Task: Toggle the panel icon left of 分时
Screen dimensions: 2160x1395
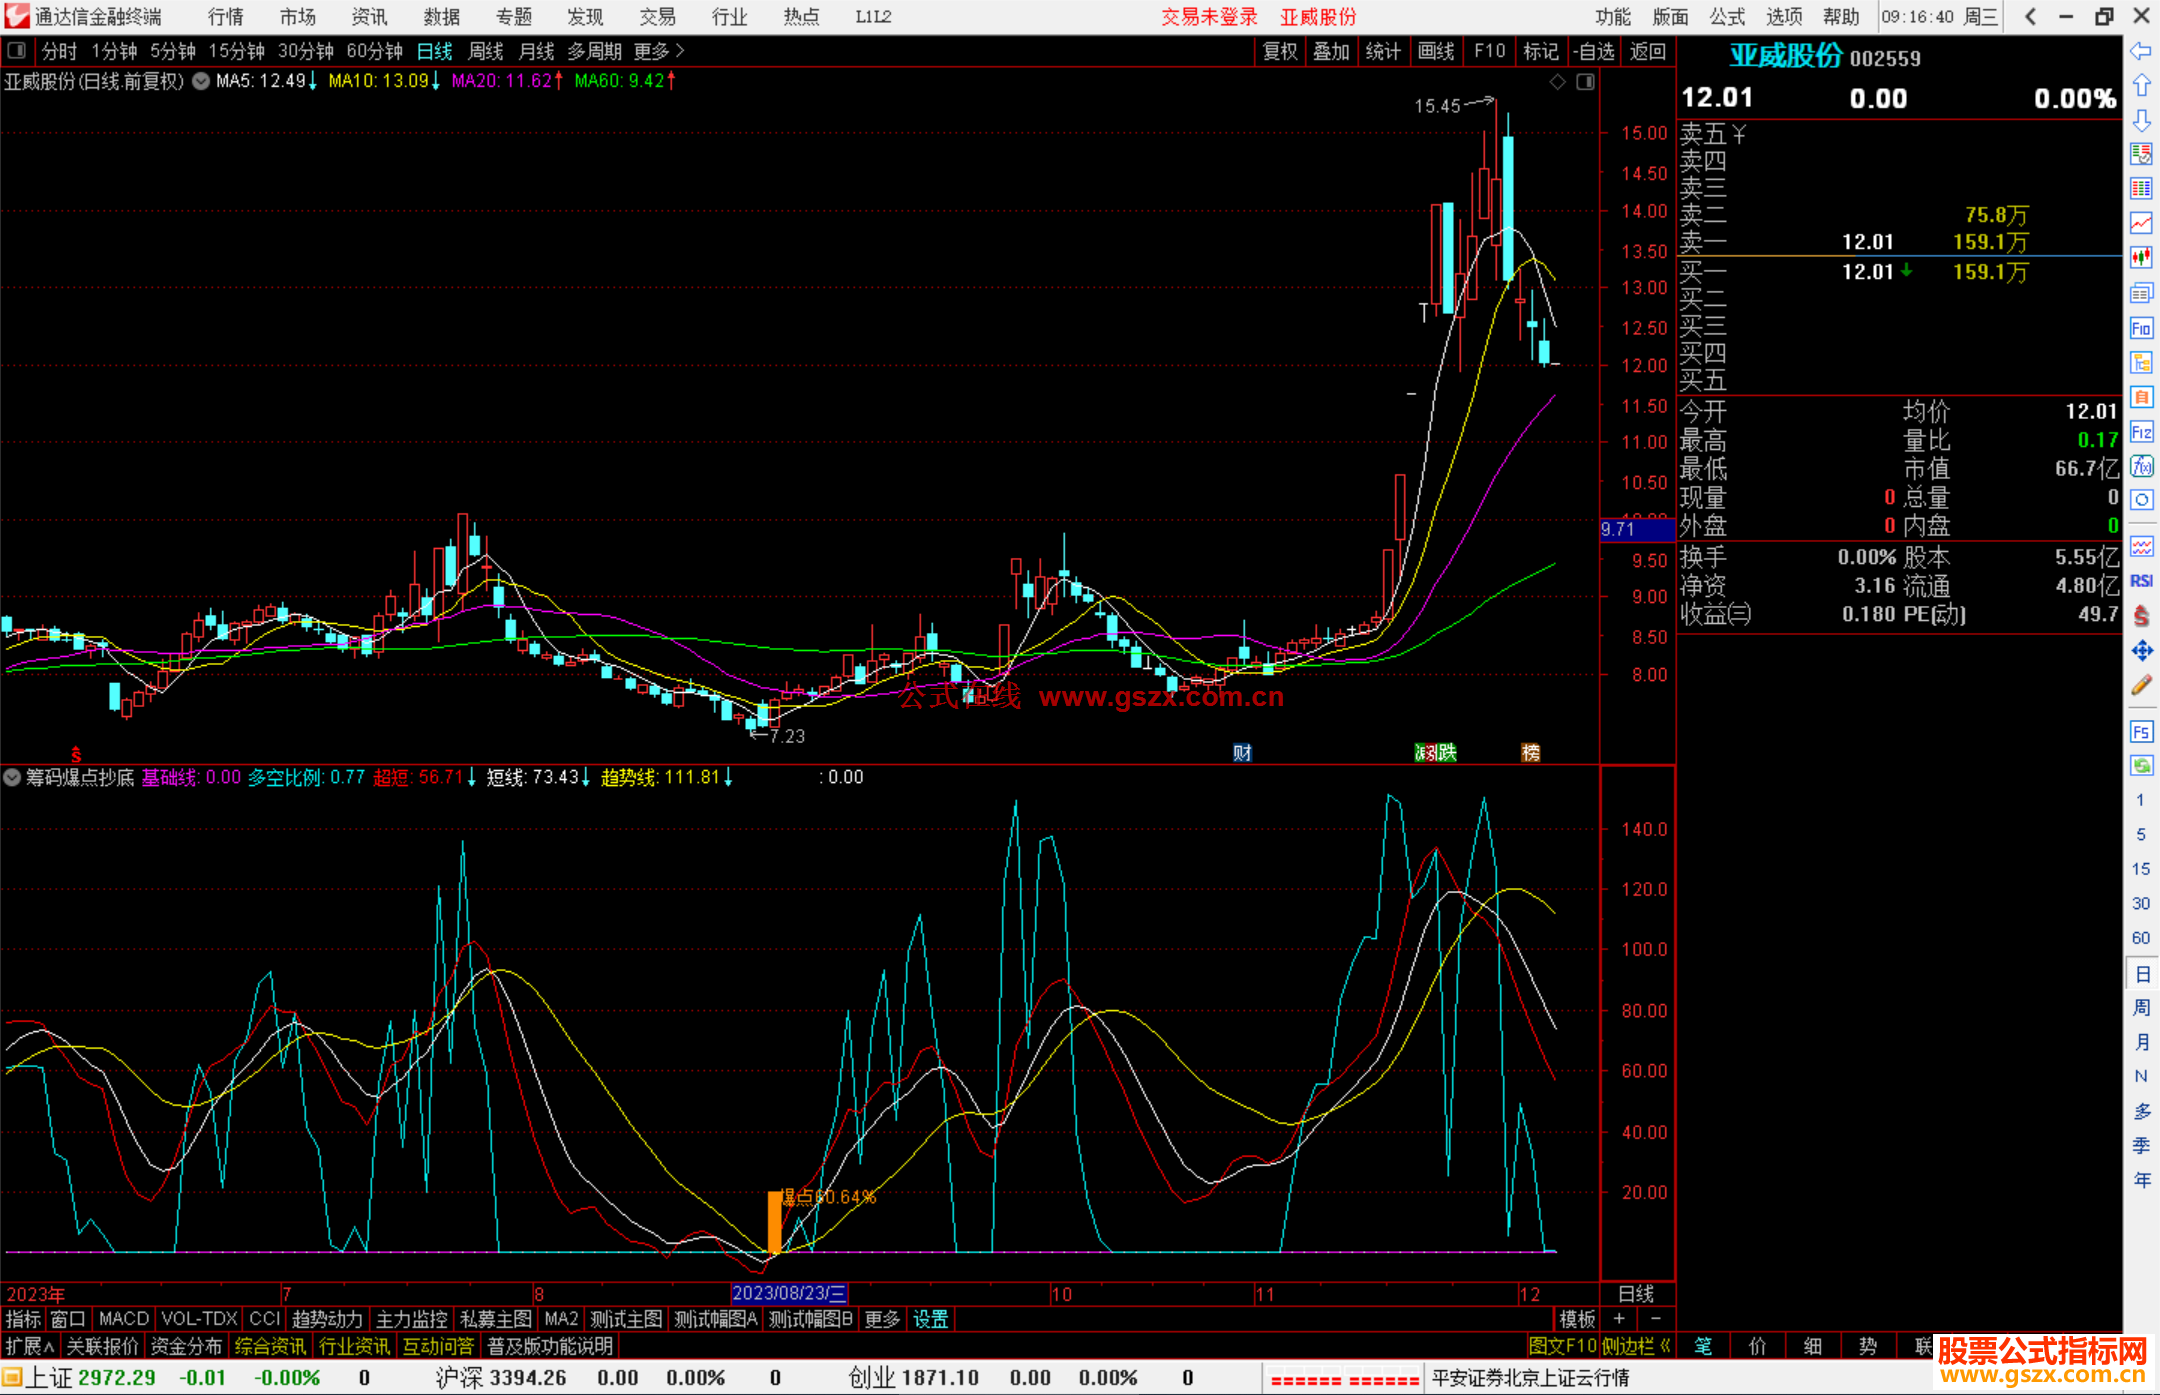Action: click(17, 50)
